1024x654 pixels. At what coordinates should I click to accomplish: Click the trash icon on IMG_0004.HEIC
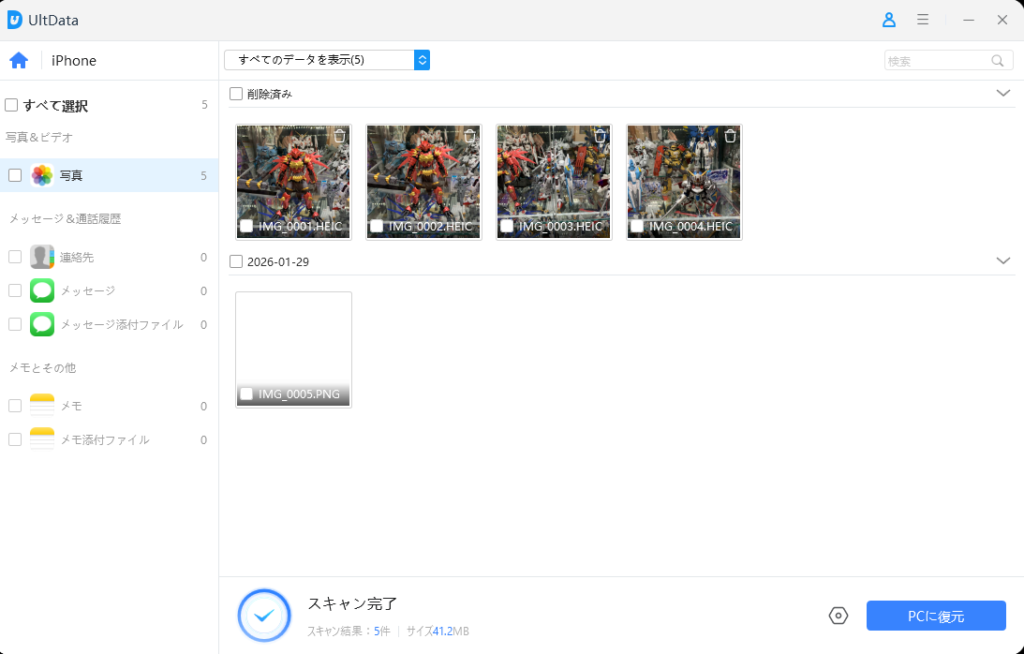click(730, 136)
